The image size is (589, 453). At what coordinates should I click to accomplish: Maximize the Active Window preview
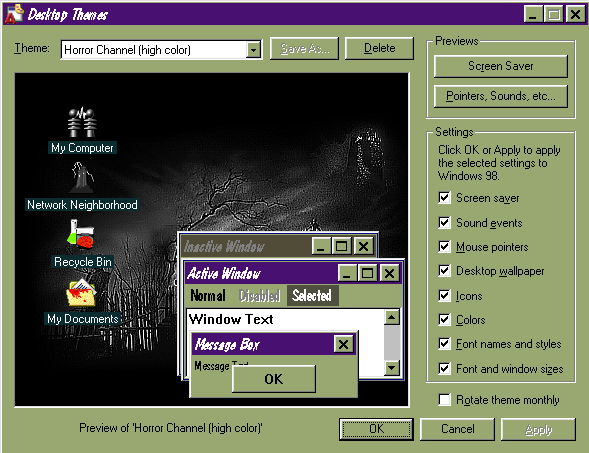pos(367,273)
